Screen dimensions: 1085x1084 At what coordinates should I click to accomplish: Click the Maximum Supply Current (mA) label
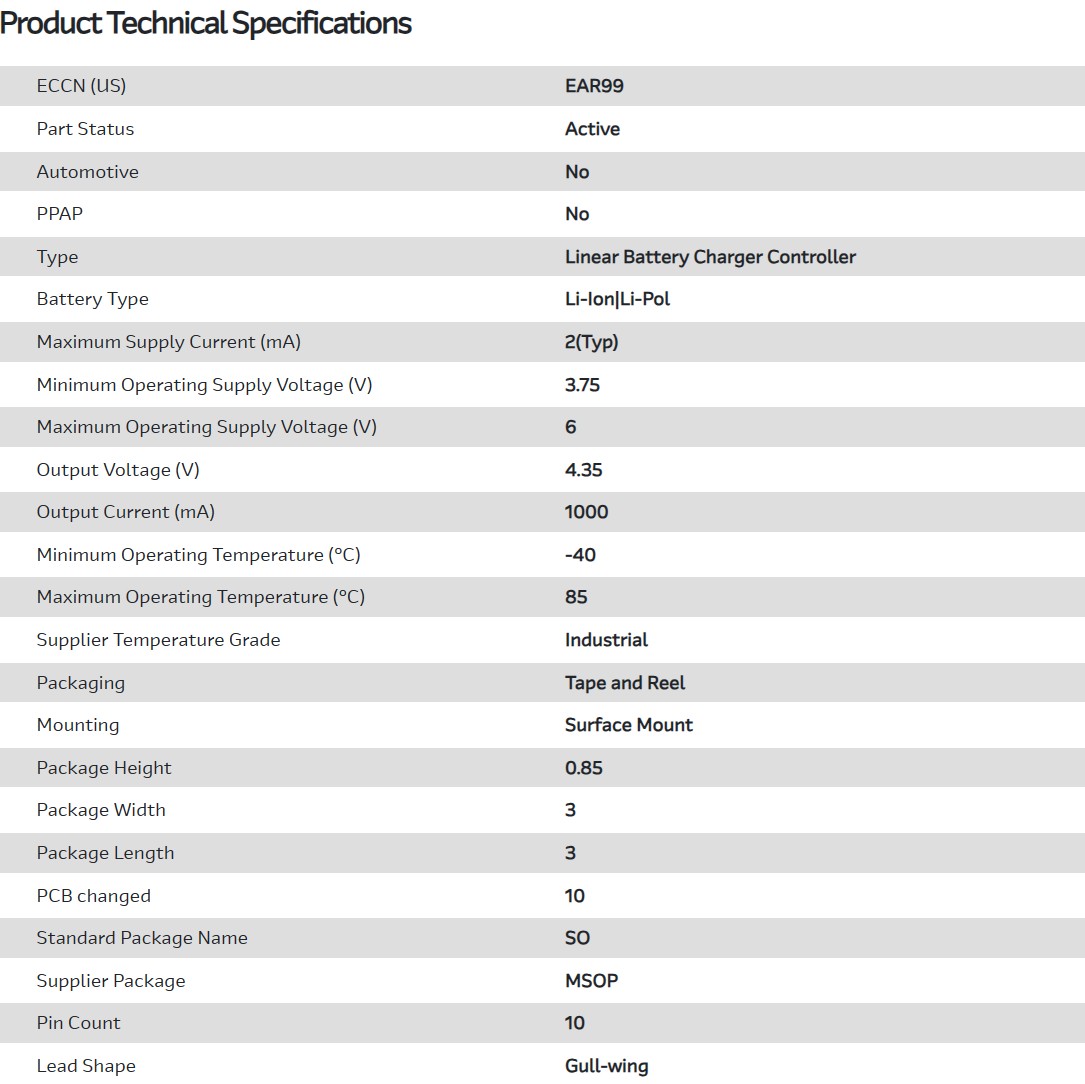coord(168,342)
